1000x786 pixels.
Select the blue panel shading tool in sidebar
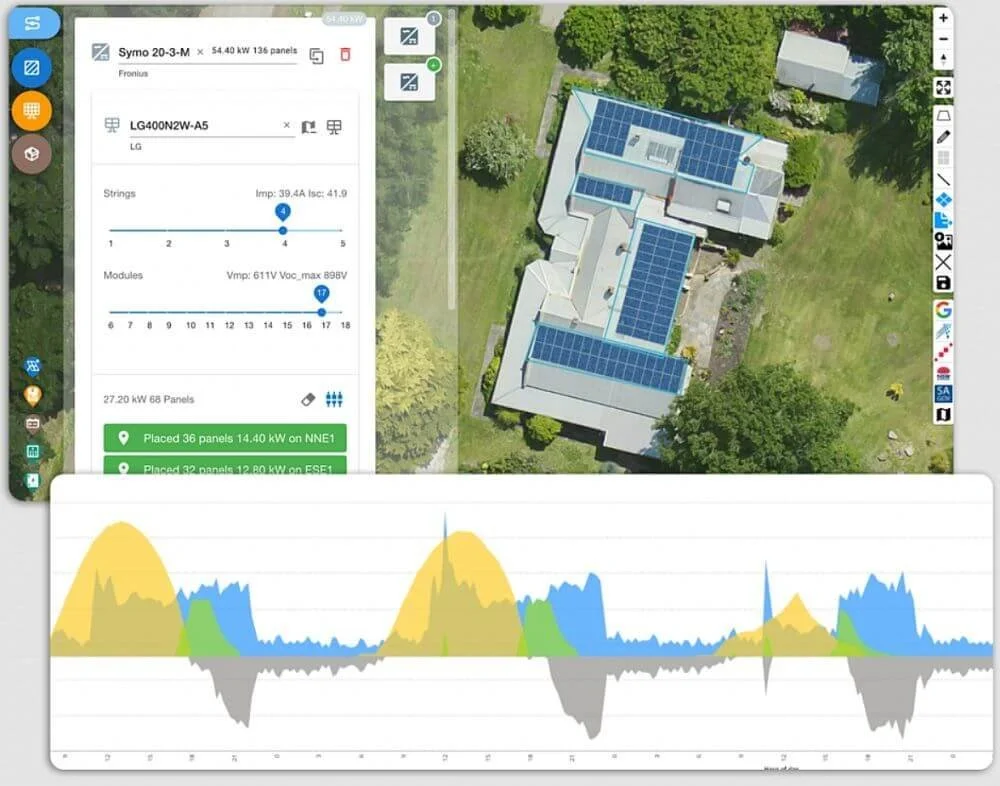coord(32,68)
